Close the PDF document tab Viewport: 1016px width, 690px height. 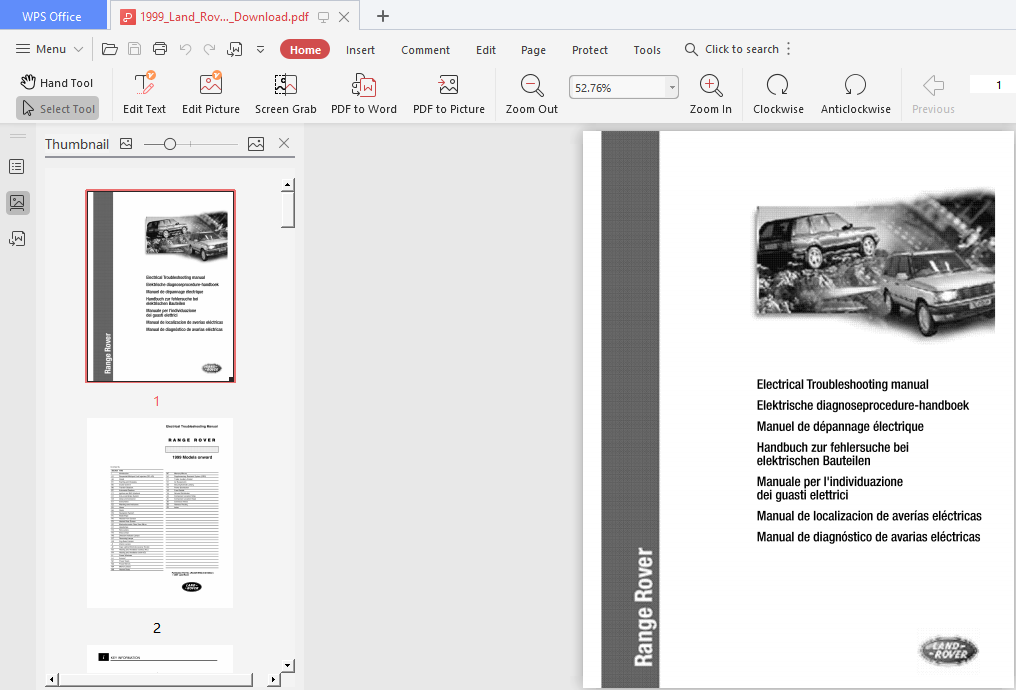[344, 17]
